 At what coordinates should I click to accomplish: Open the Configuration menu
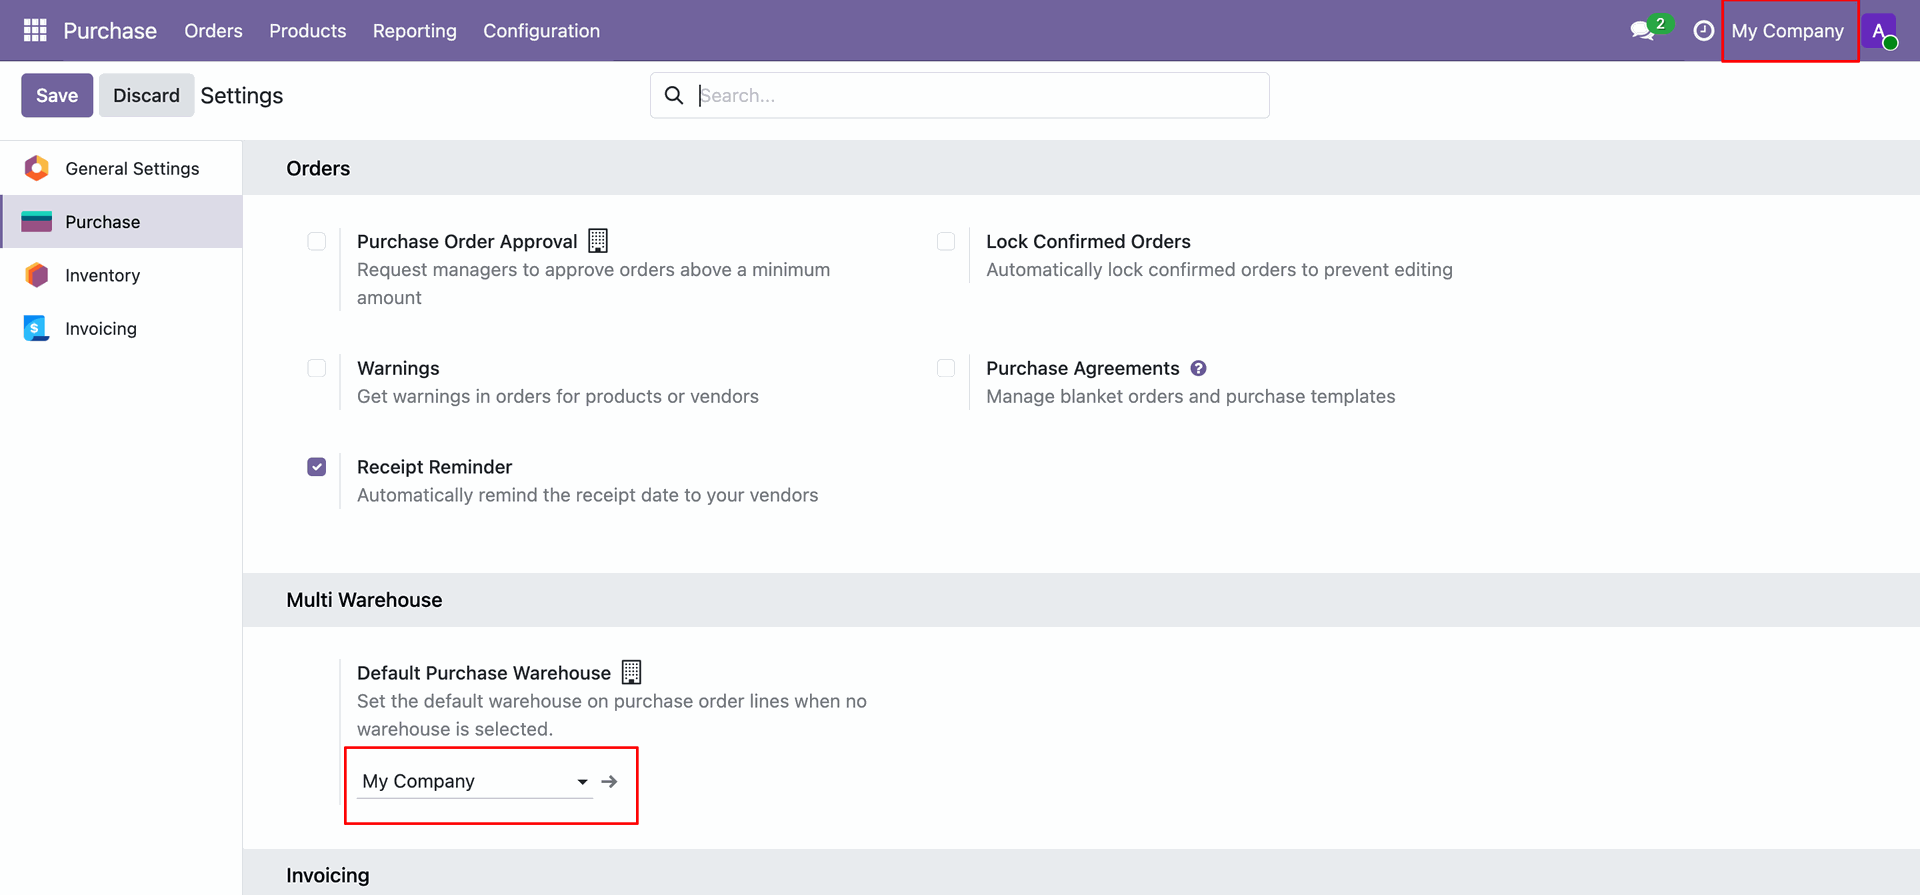pos(542,31)
